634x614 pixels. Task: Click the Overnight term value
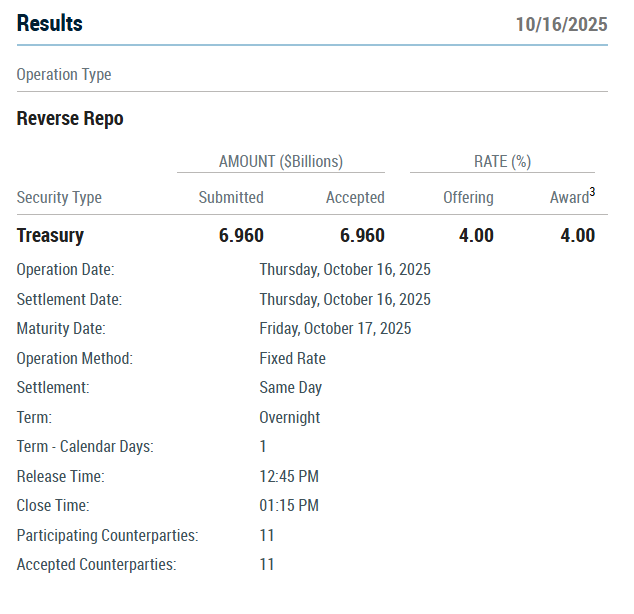click(x=290, y=417)
